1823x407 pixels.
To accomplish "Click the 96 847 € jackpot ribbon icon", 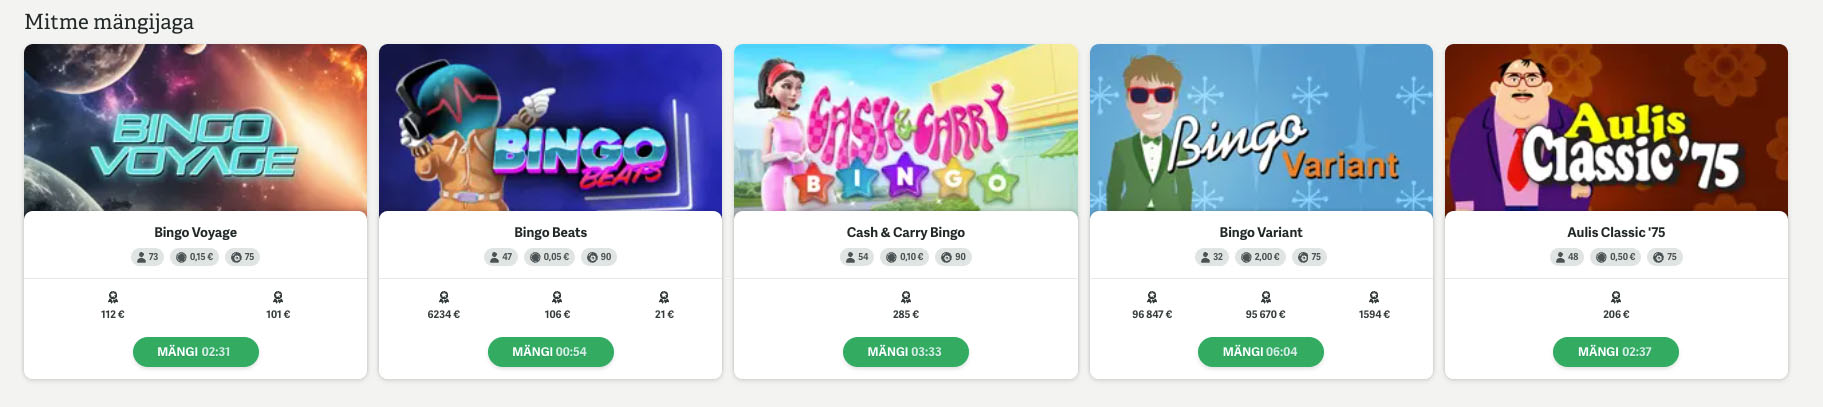I will [1152, 297].
